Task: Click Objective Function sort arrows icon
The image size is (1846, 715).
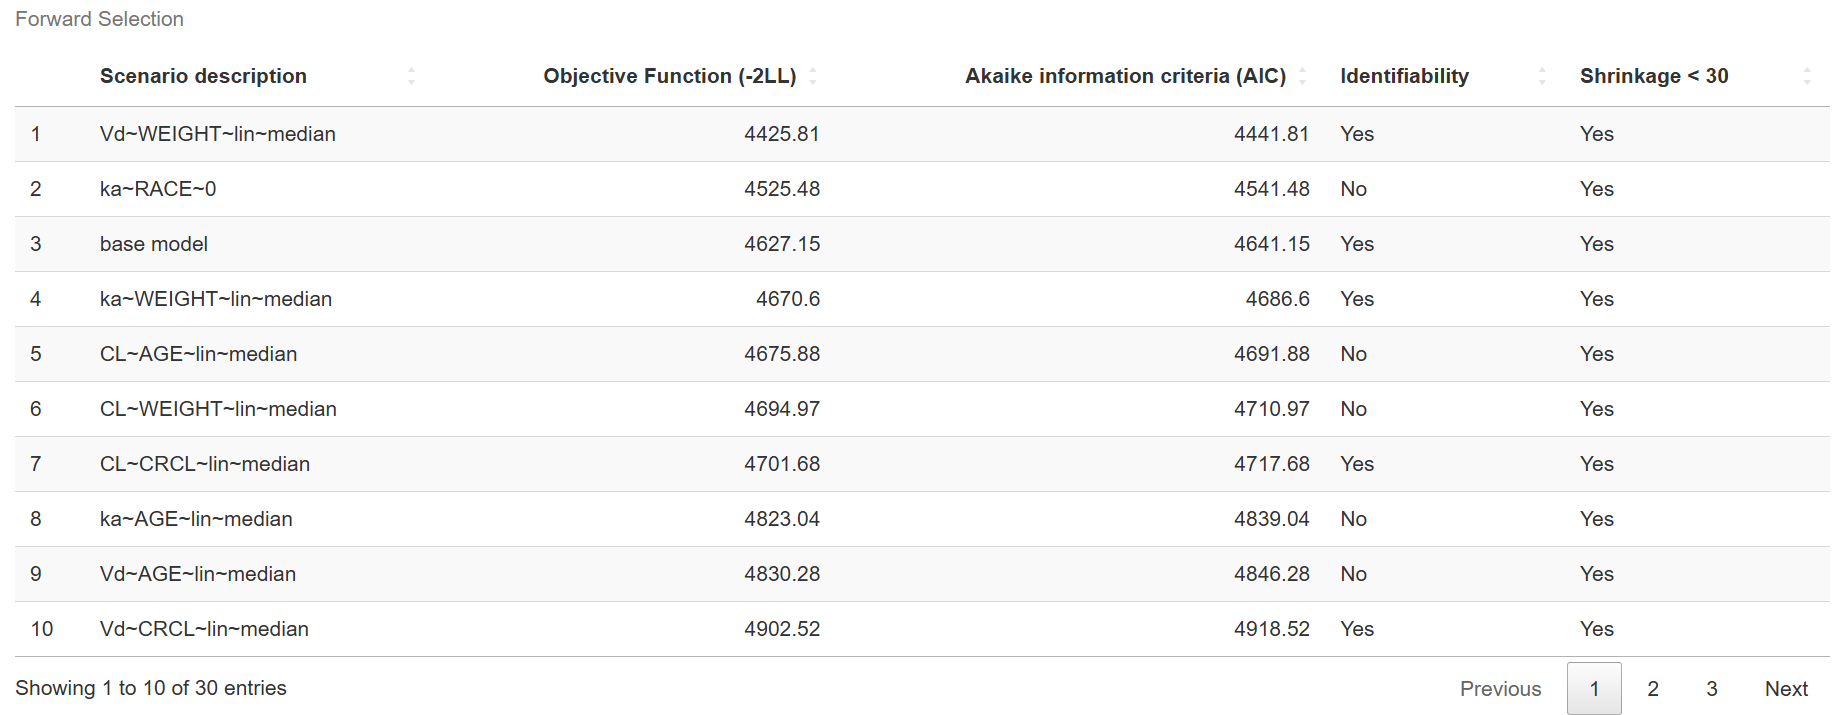Action: coord(813,76)
